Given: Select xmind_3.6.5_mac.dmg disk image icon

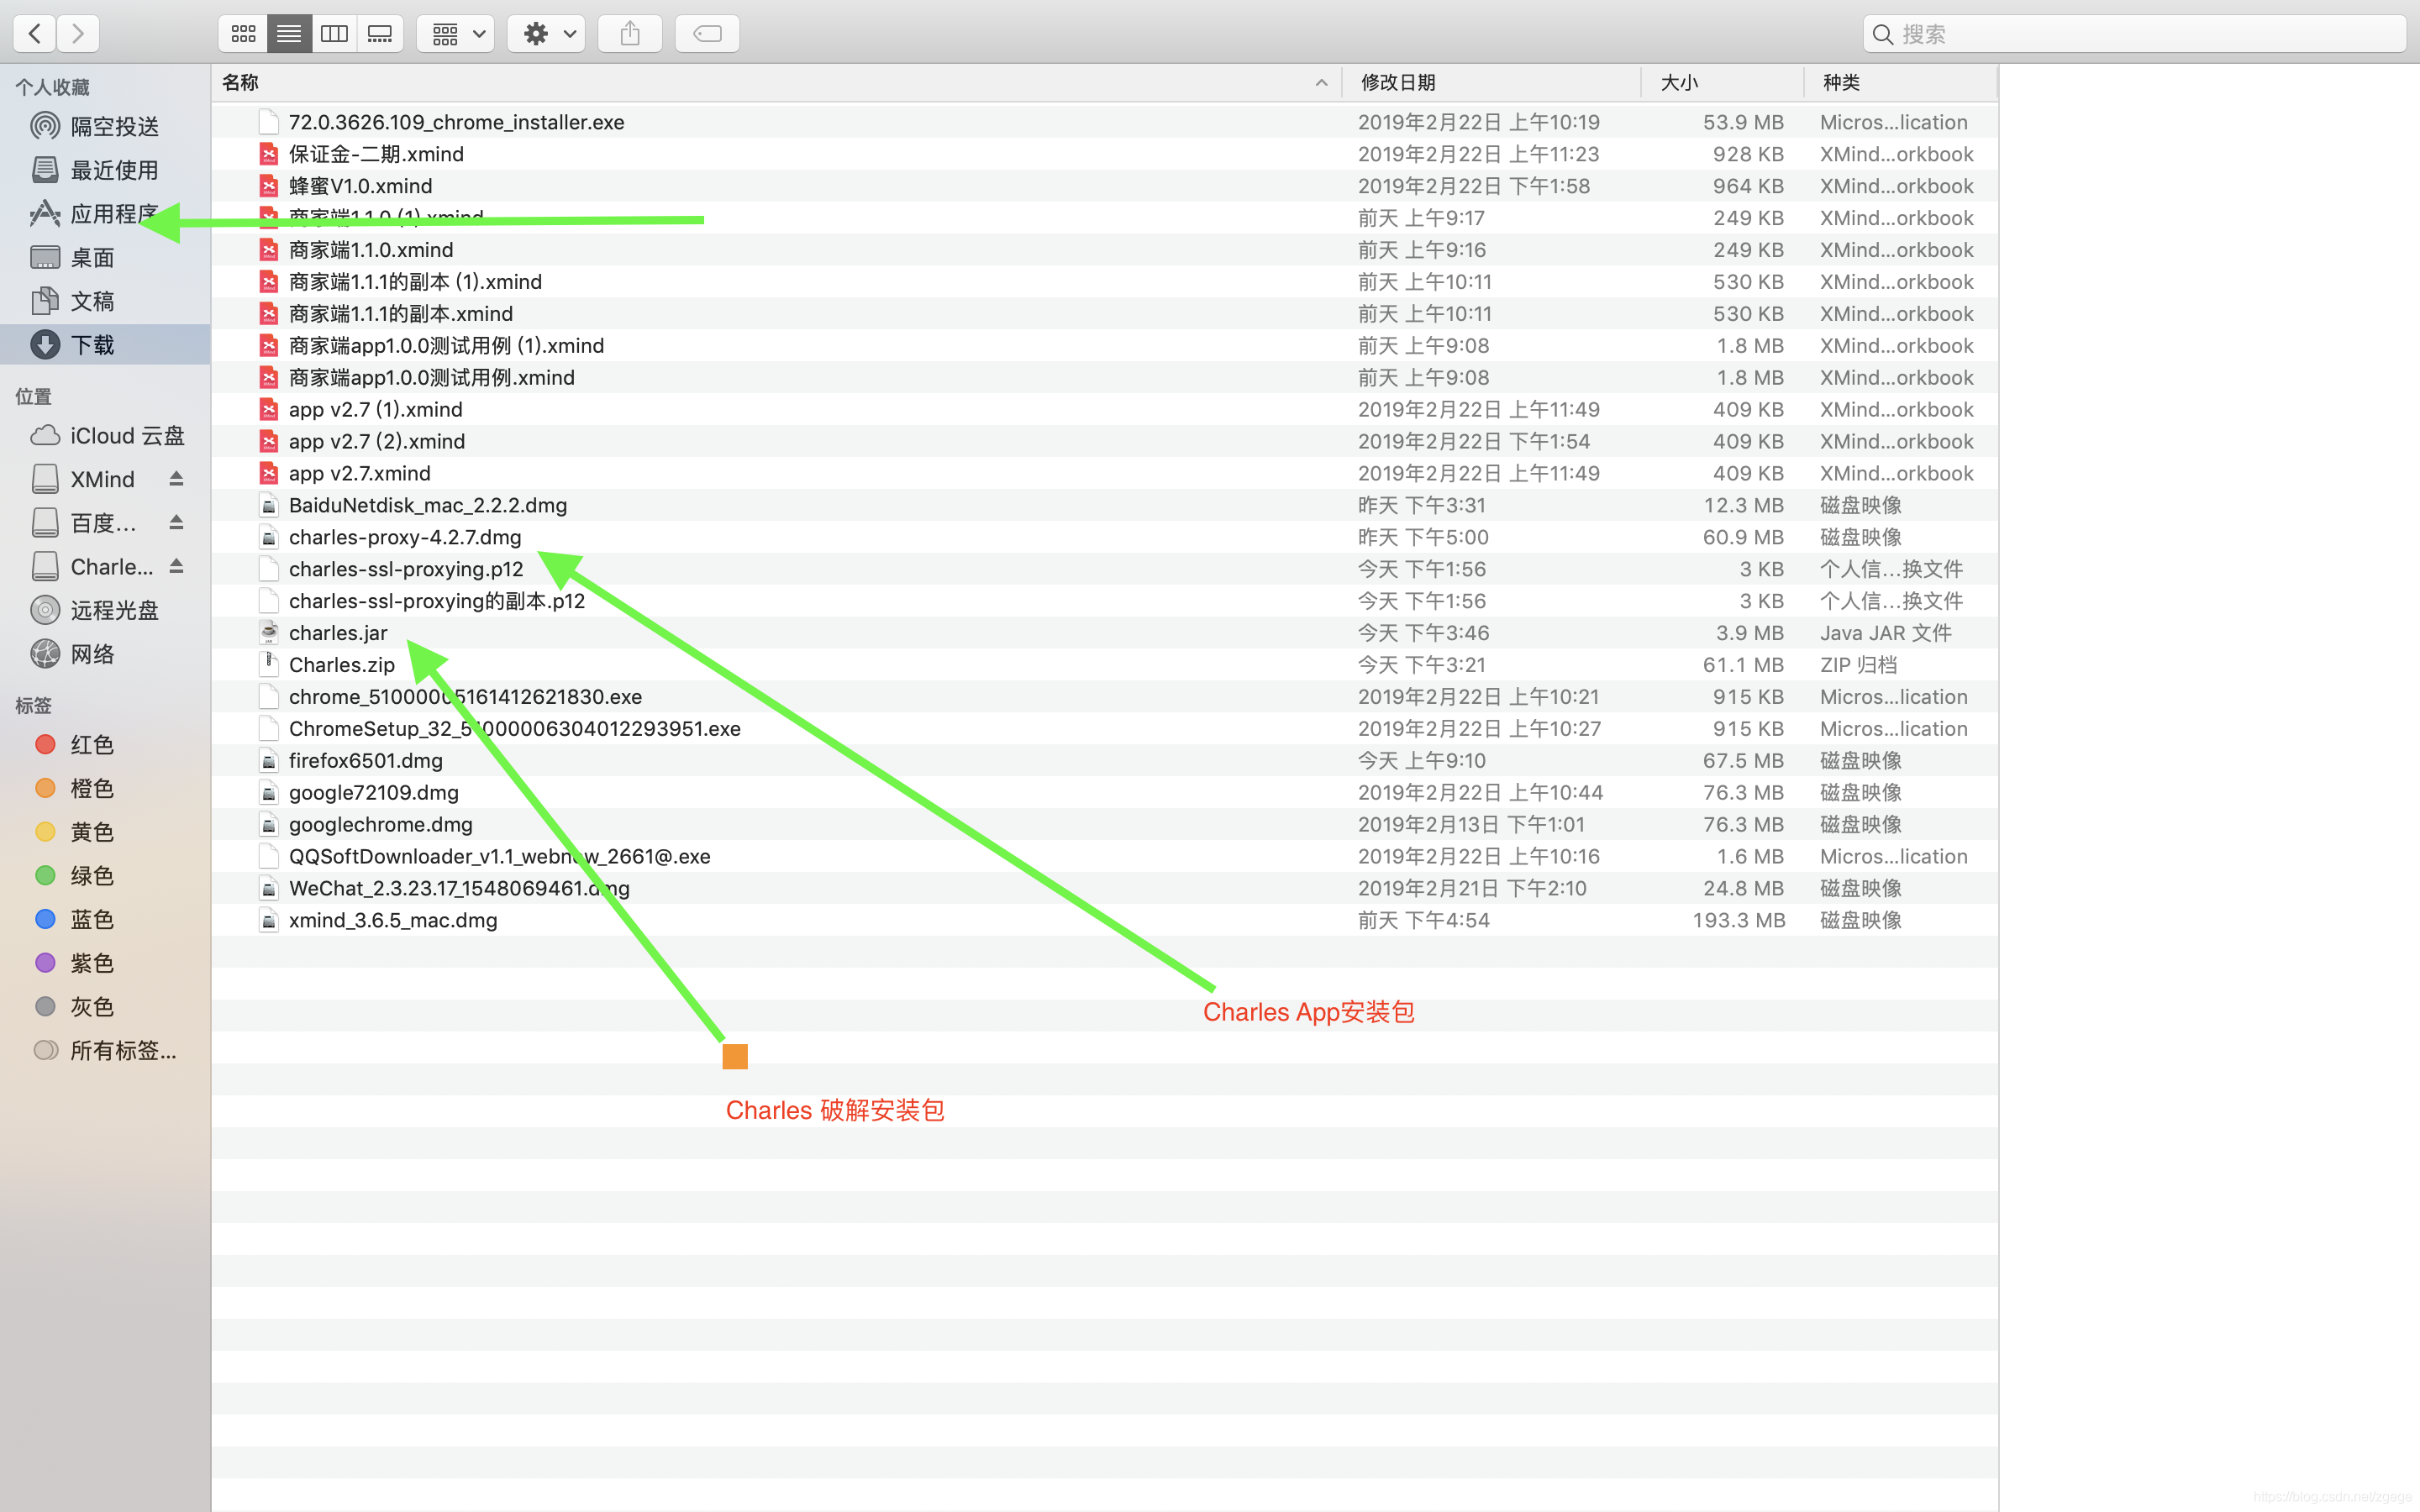Looking at the screenshot, I should (x=268, y=920).
